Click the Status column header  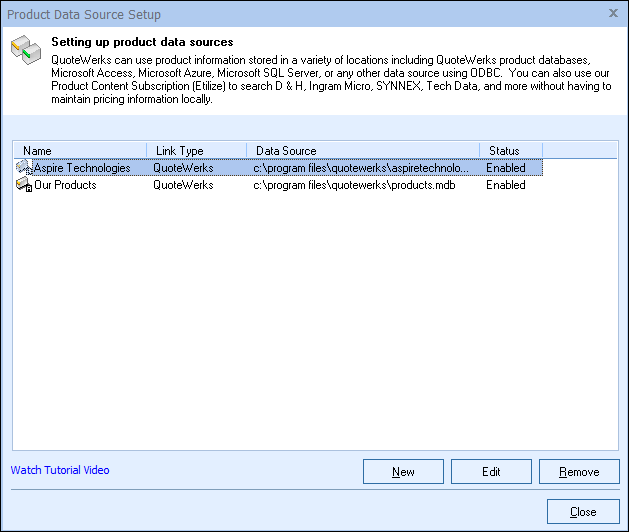tap(512, 151)
